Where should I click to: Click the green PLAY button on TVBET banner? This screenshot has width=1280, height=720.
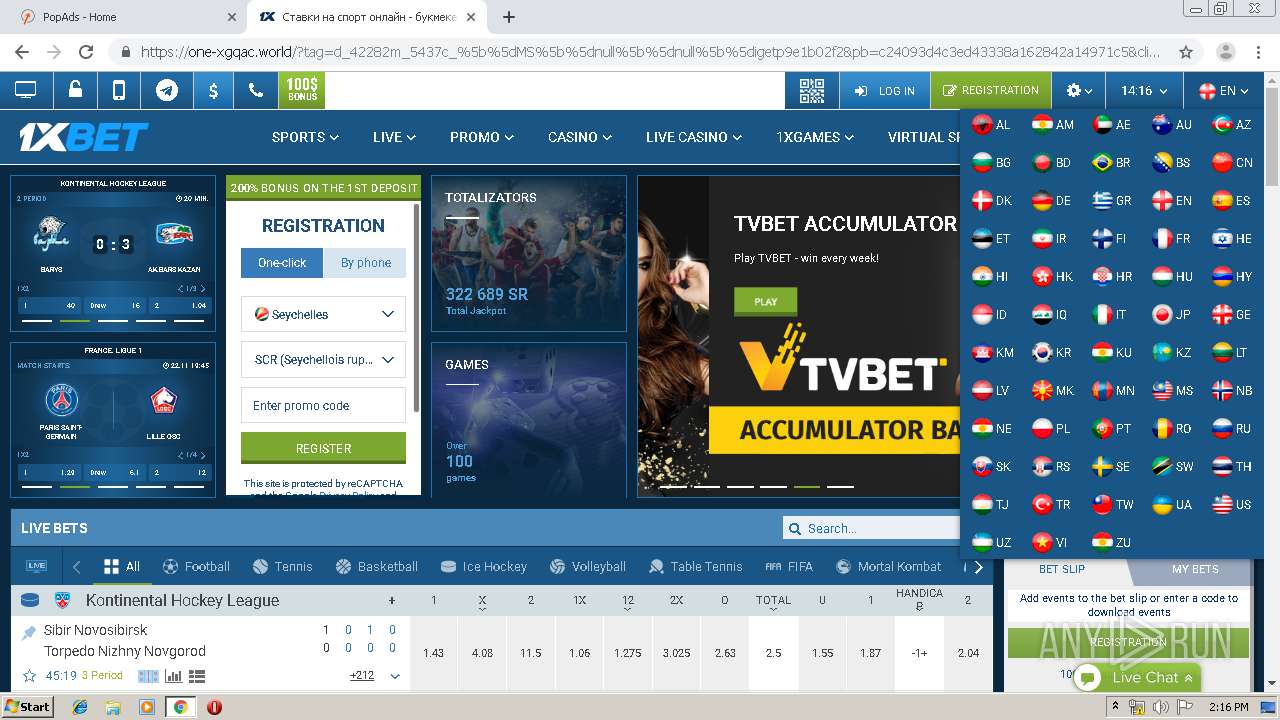pyautogui.click(x=765, y=301)
